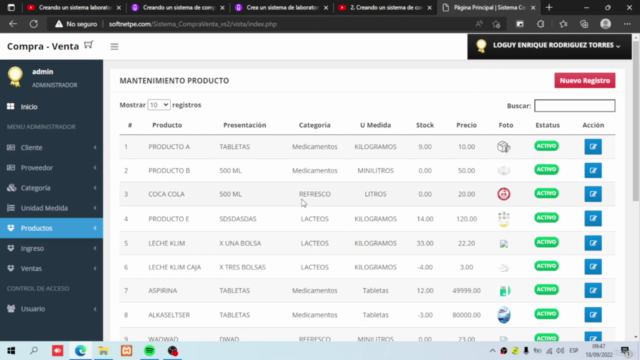Toggle ACTIVO status badge for COCA COLA
The image size is (640, 360).
(546, 193)
